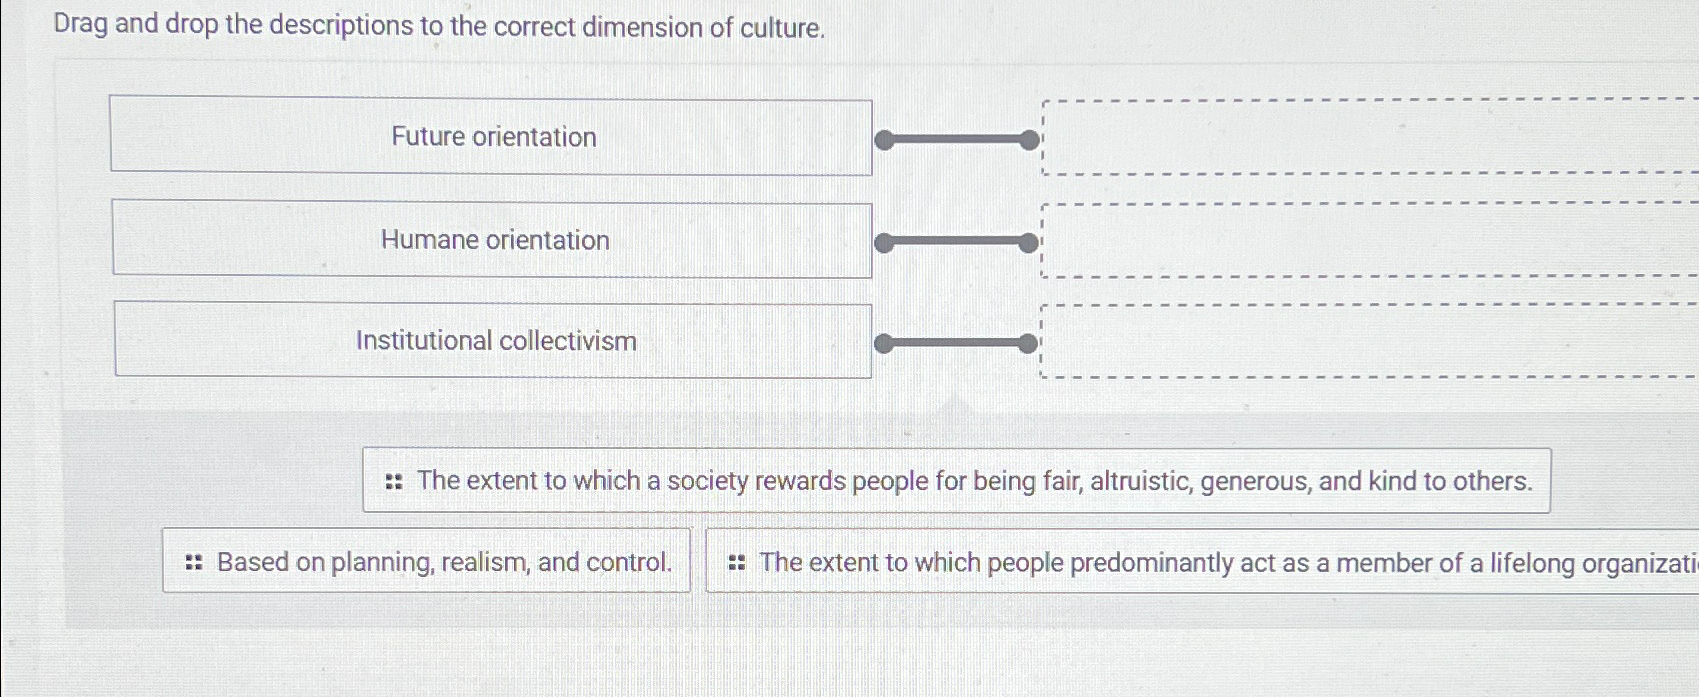Screen dimensions: 1699x697
Task: Click the right connector dot for Humane orientation
Action: [1028, 242]
